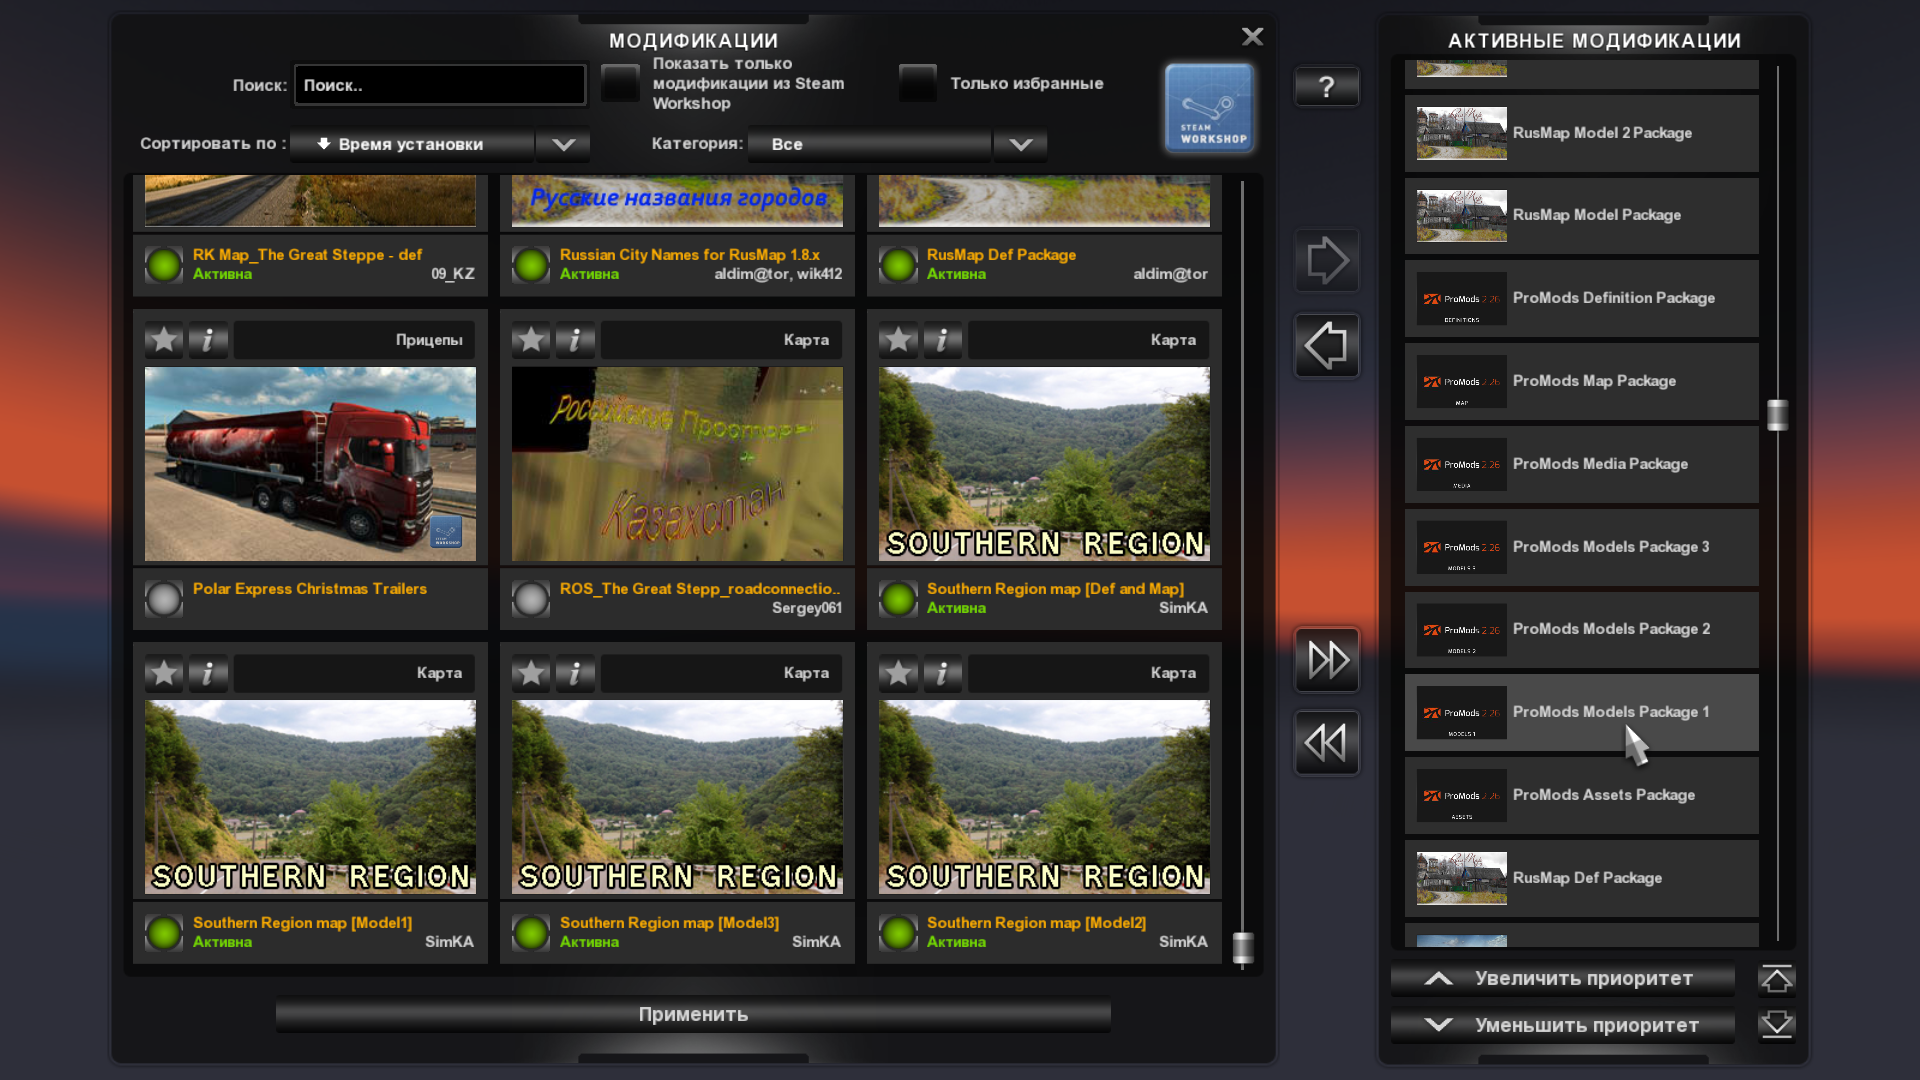This screenshot has height=1080, width=1920.
Task: Favorite Southern Region map [Model3]
Action: [531, 673]
